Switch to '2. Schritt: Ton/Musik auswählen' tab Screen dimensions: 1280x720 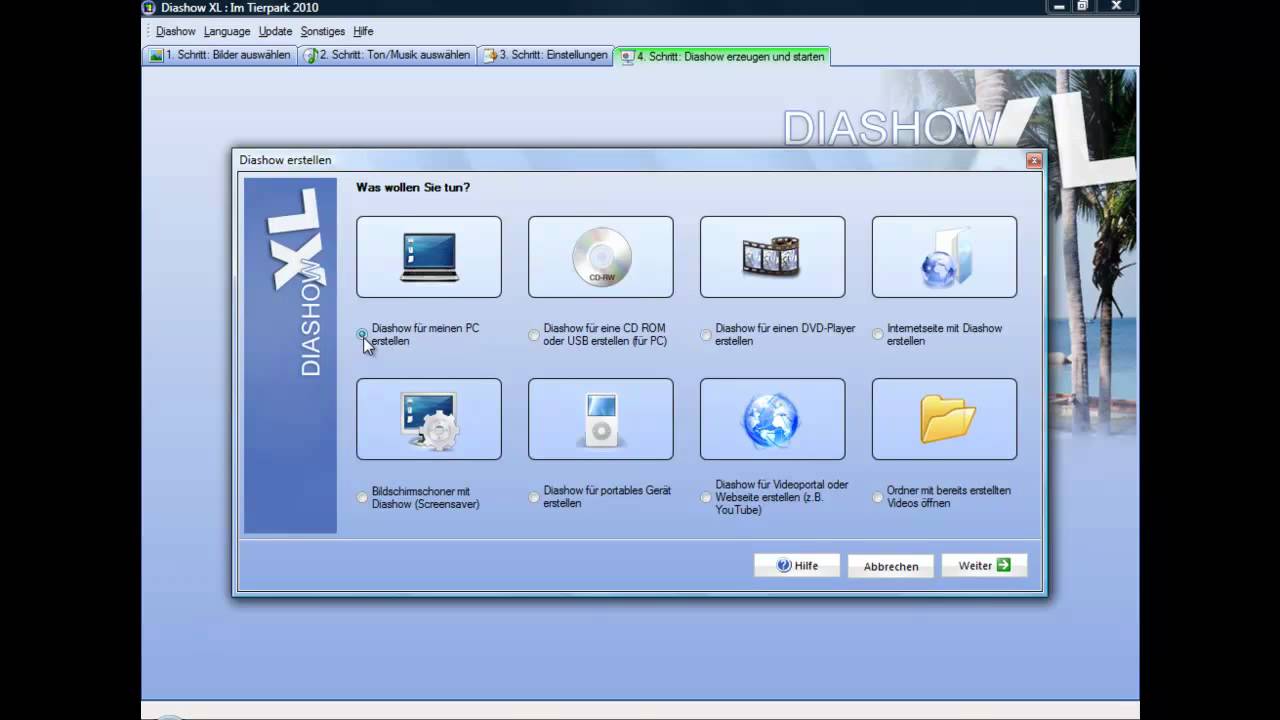pos(386,56)
